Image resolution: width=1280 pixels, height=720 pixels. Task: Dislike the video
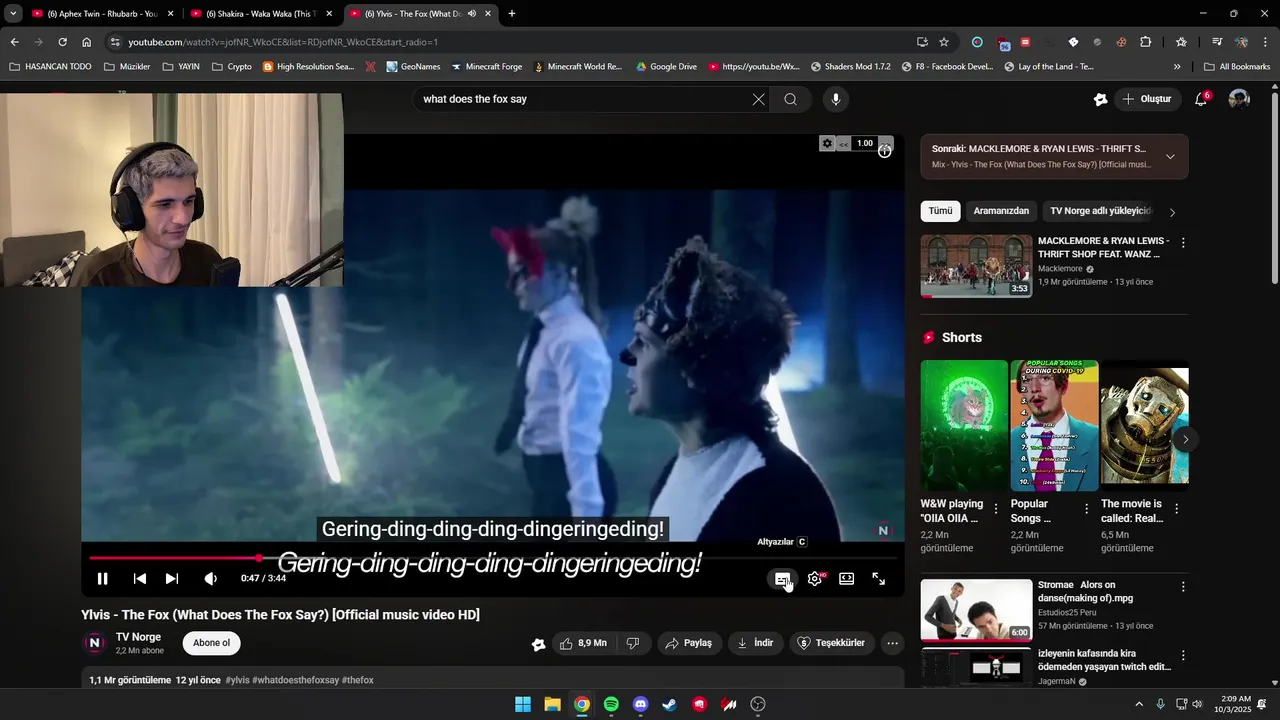[633, 643]
